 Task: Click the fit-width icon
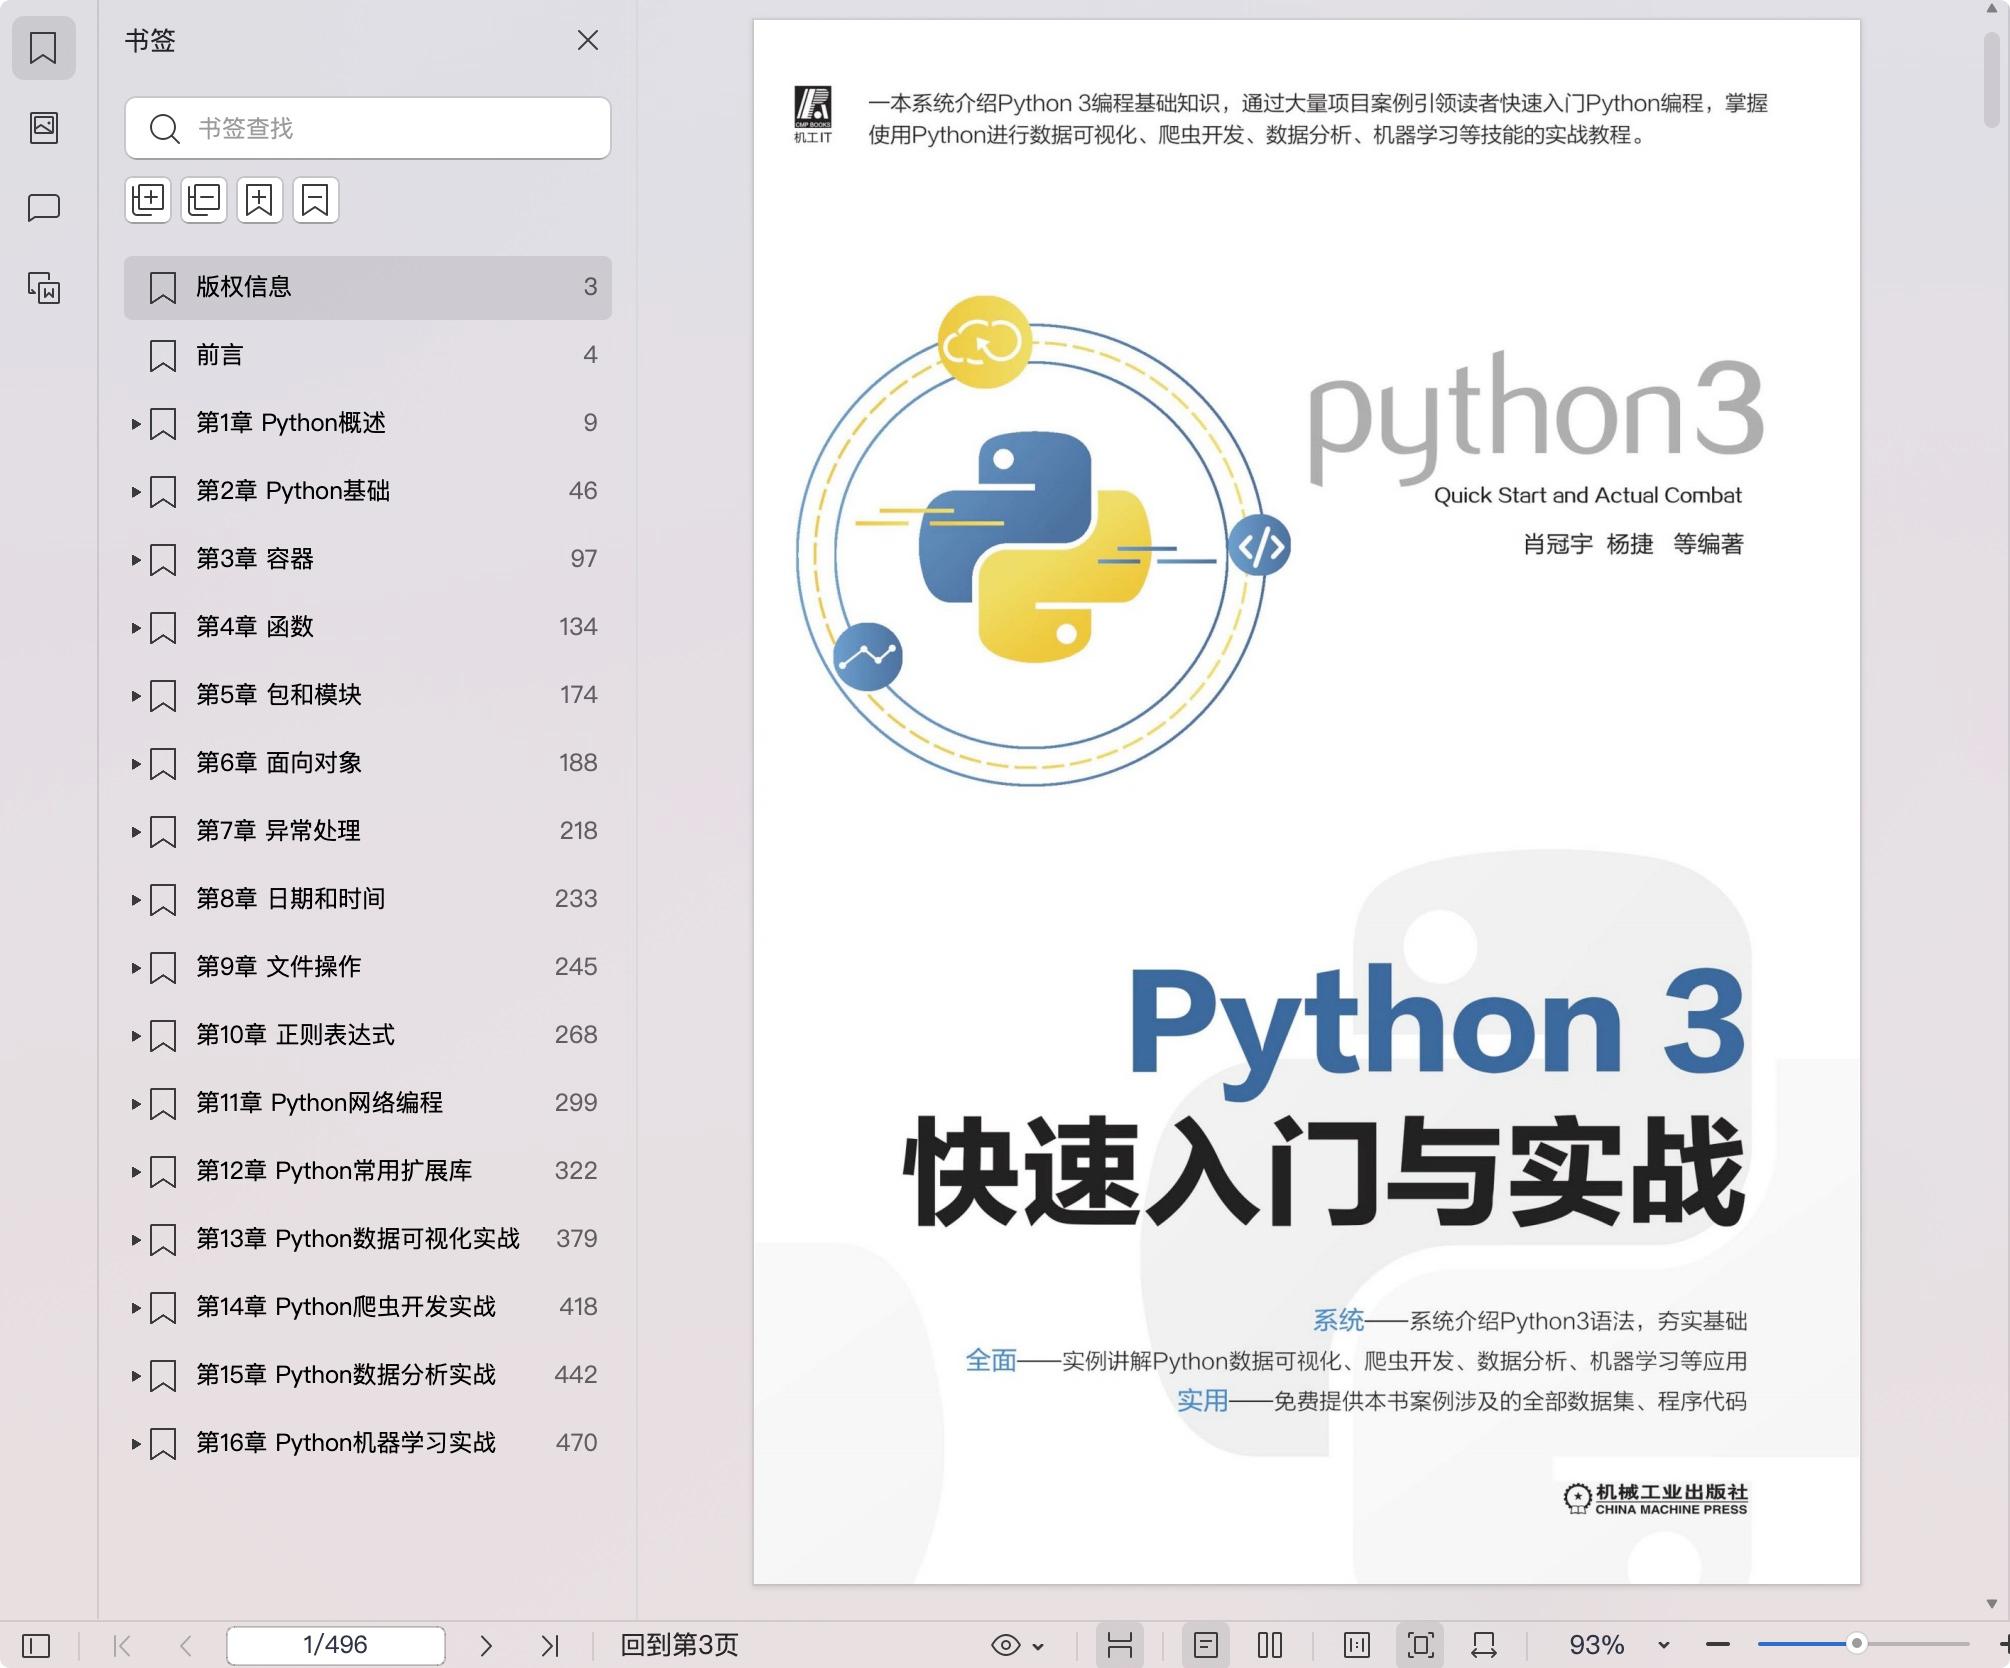click(x=1484, y=1645)
